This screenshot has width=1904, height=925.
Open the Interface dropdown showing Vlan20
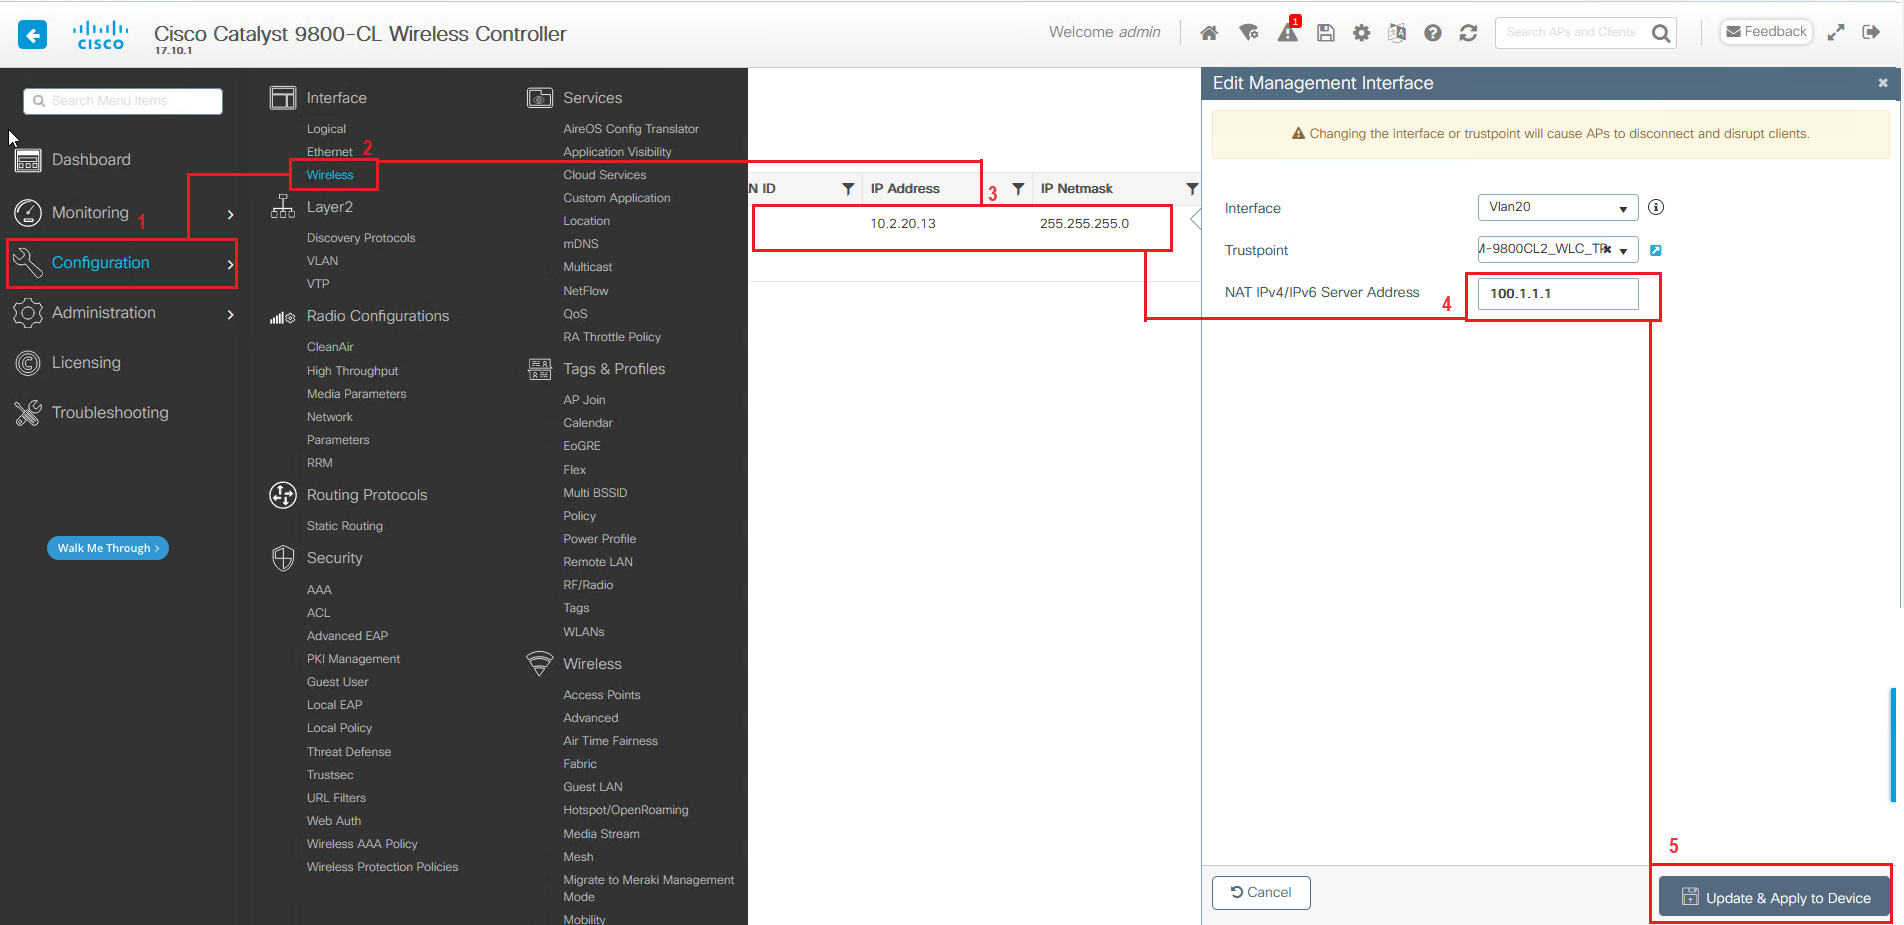click(1558, 207)
